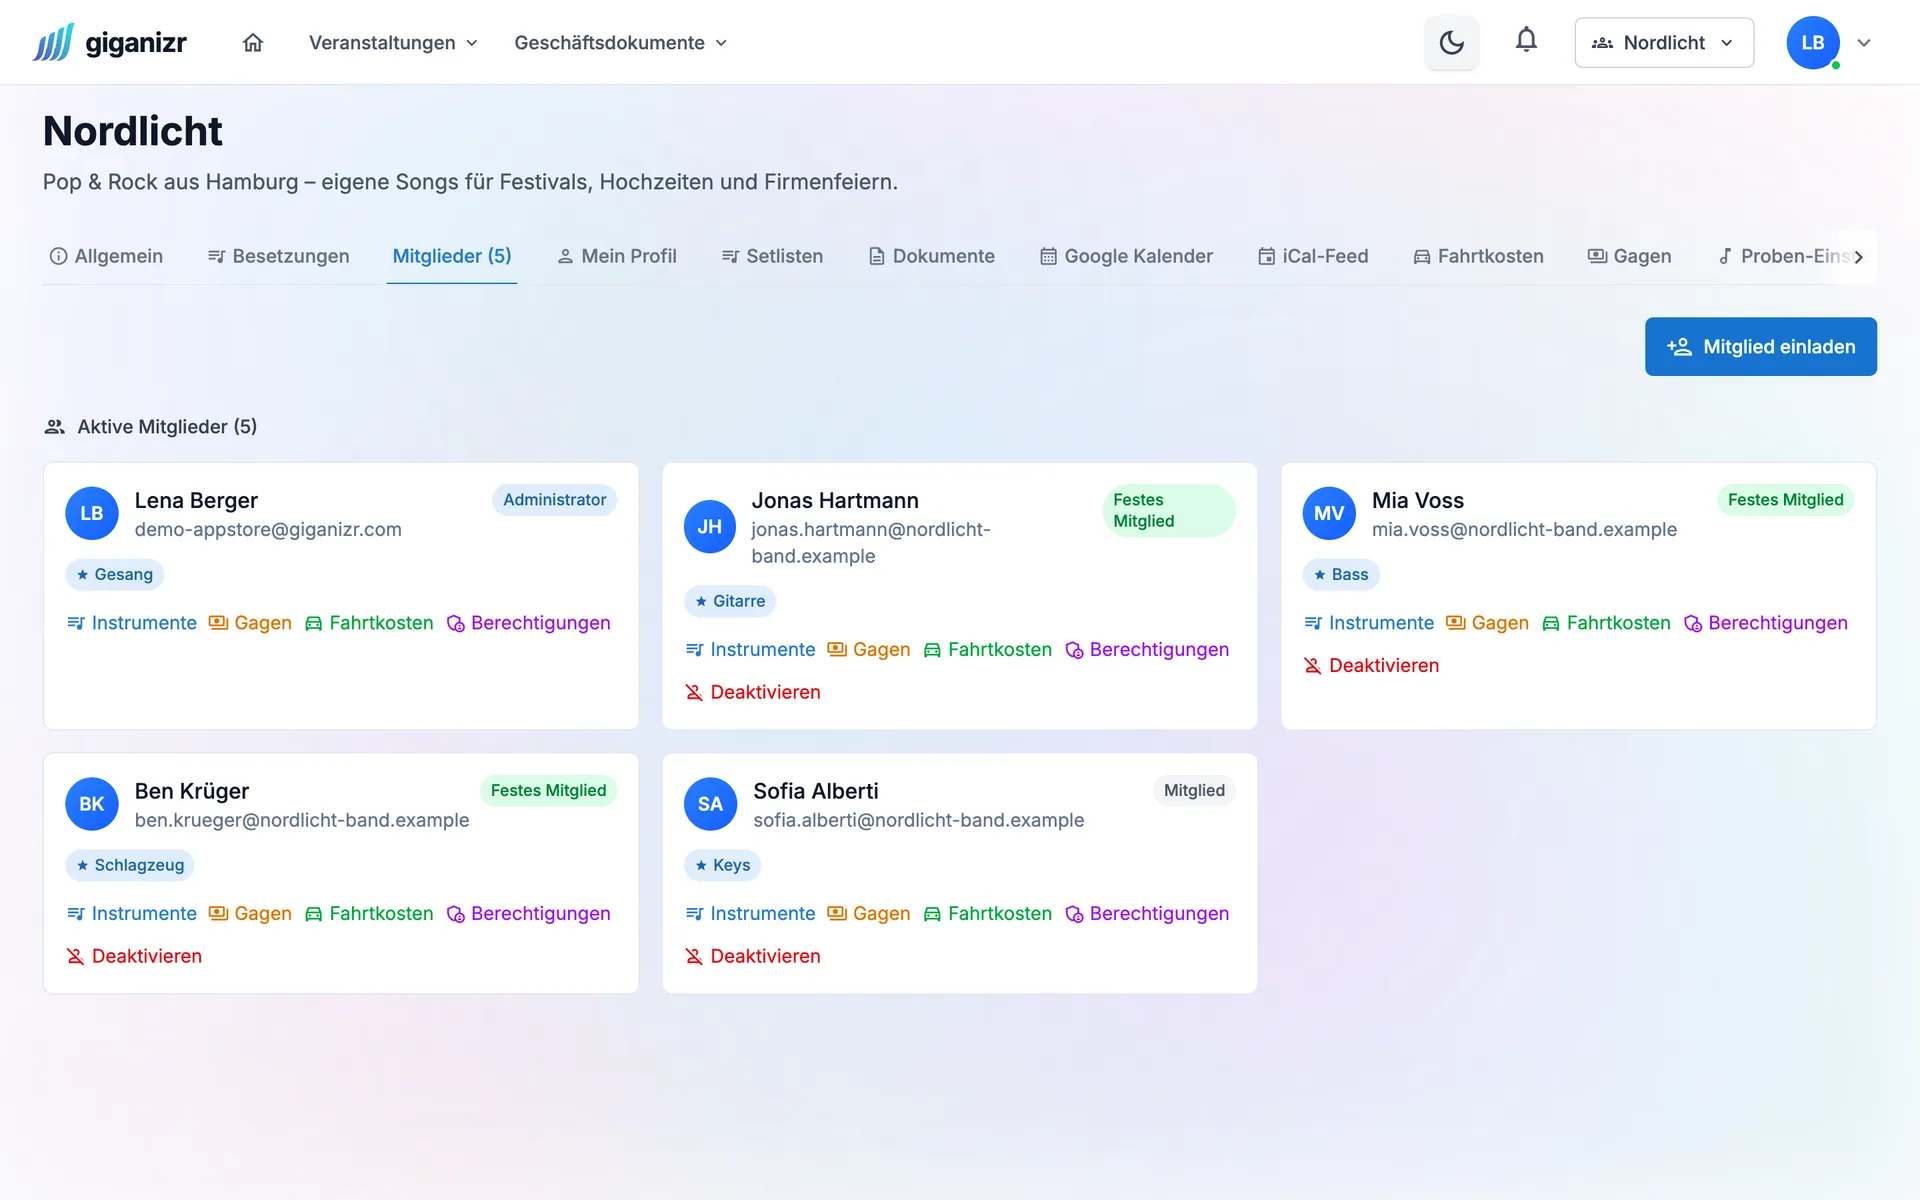
Task: Click the Mitglied einladen button
Action: click(1760, 347)
